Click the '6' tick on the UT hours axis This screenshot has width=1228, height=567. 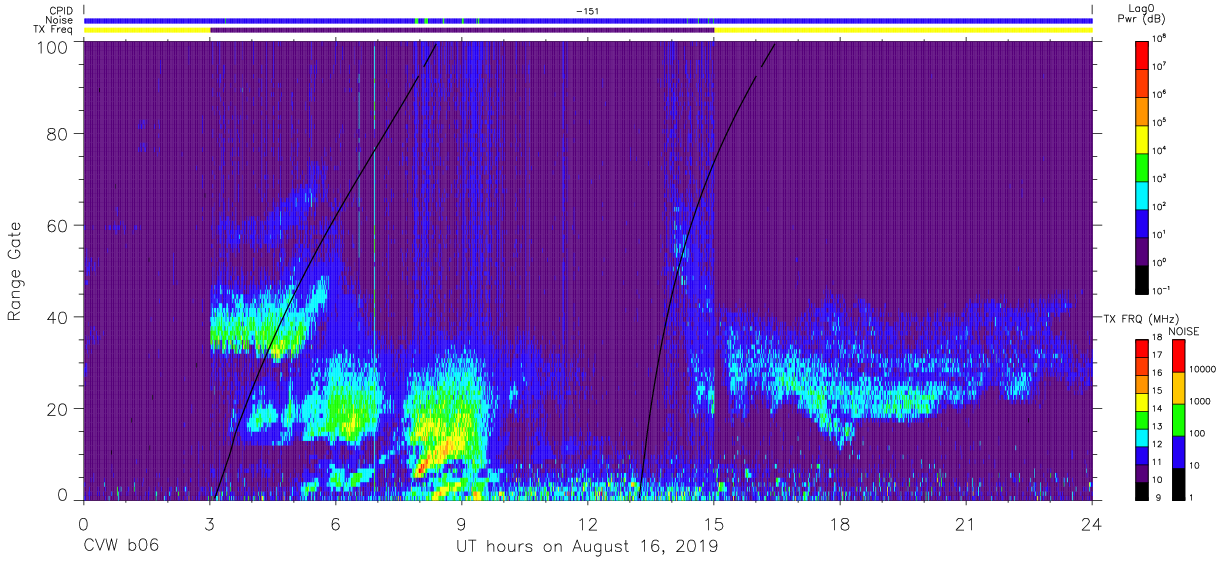coord(336,523)
